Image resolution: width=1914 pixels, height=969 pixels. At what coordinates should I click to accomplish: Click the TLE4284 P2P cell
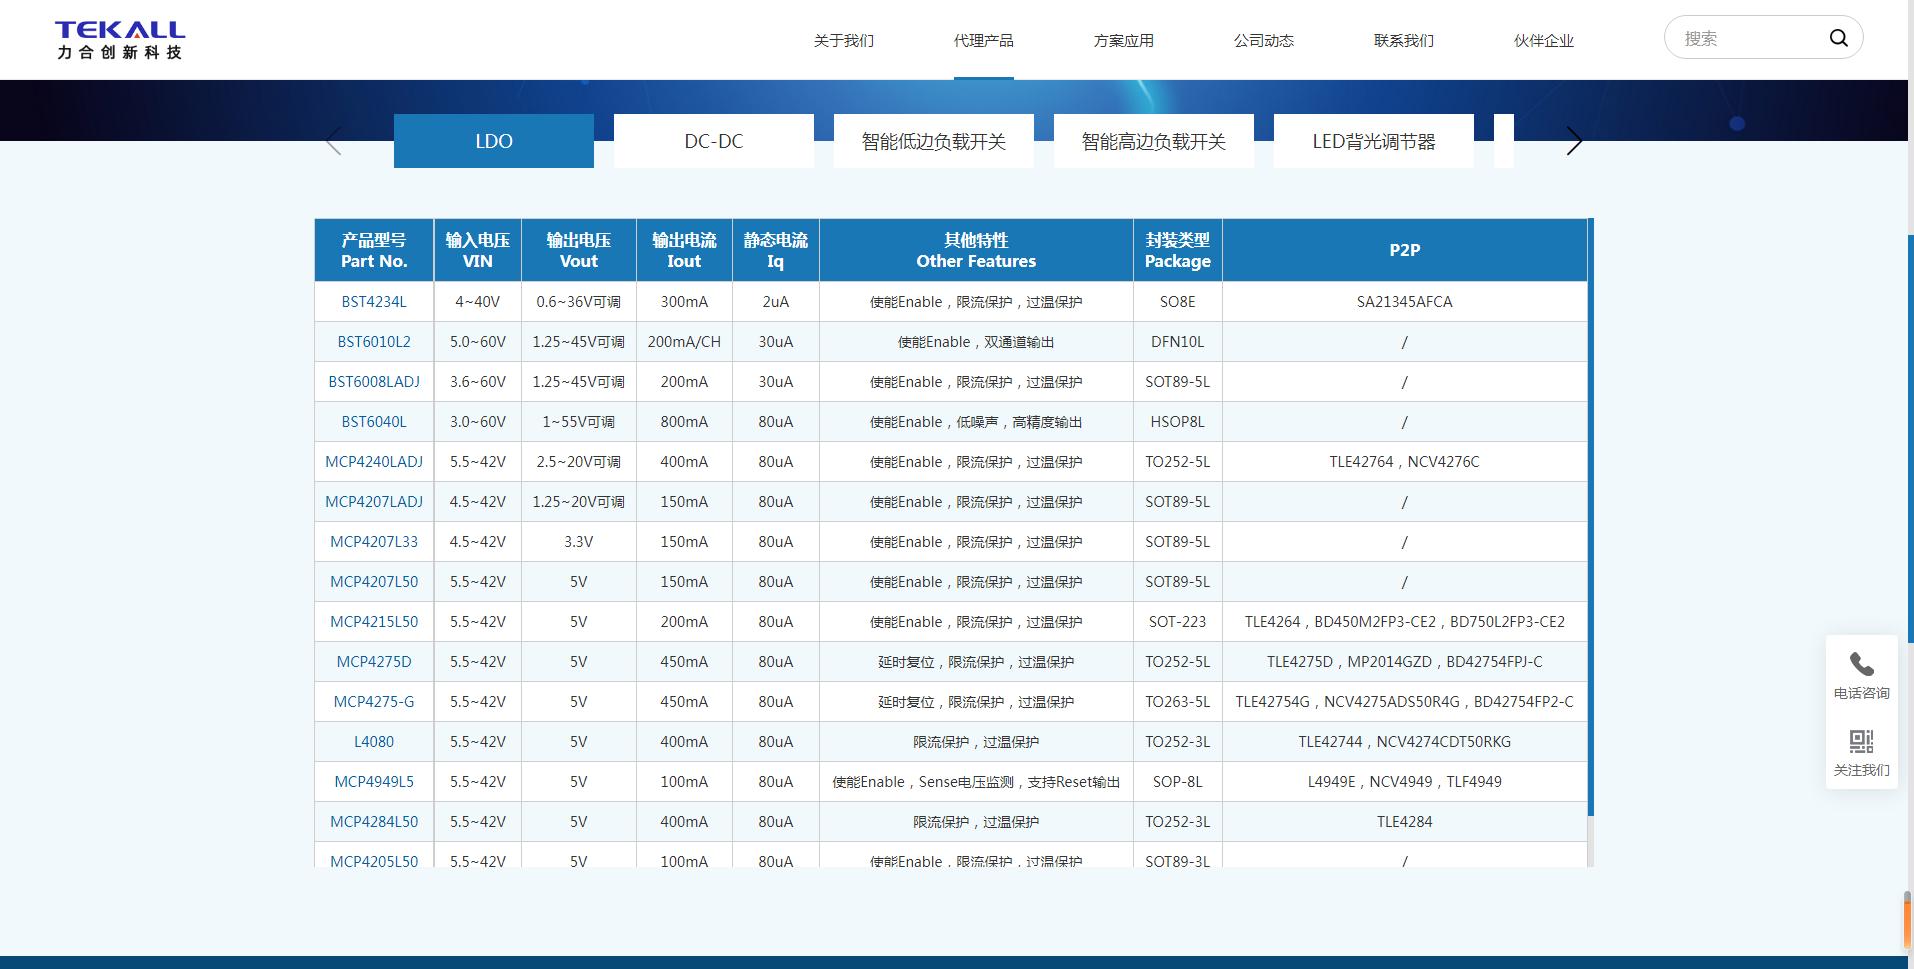coord(1405,821)
